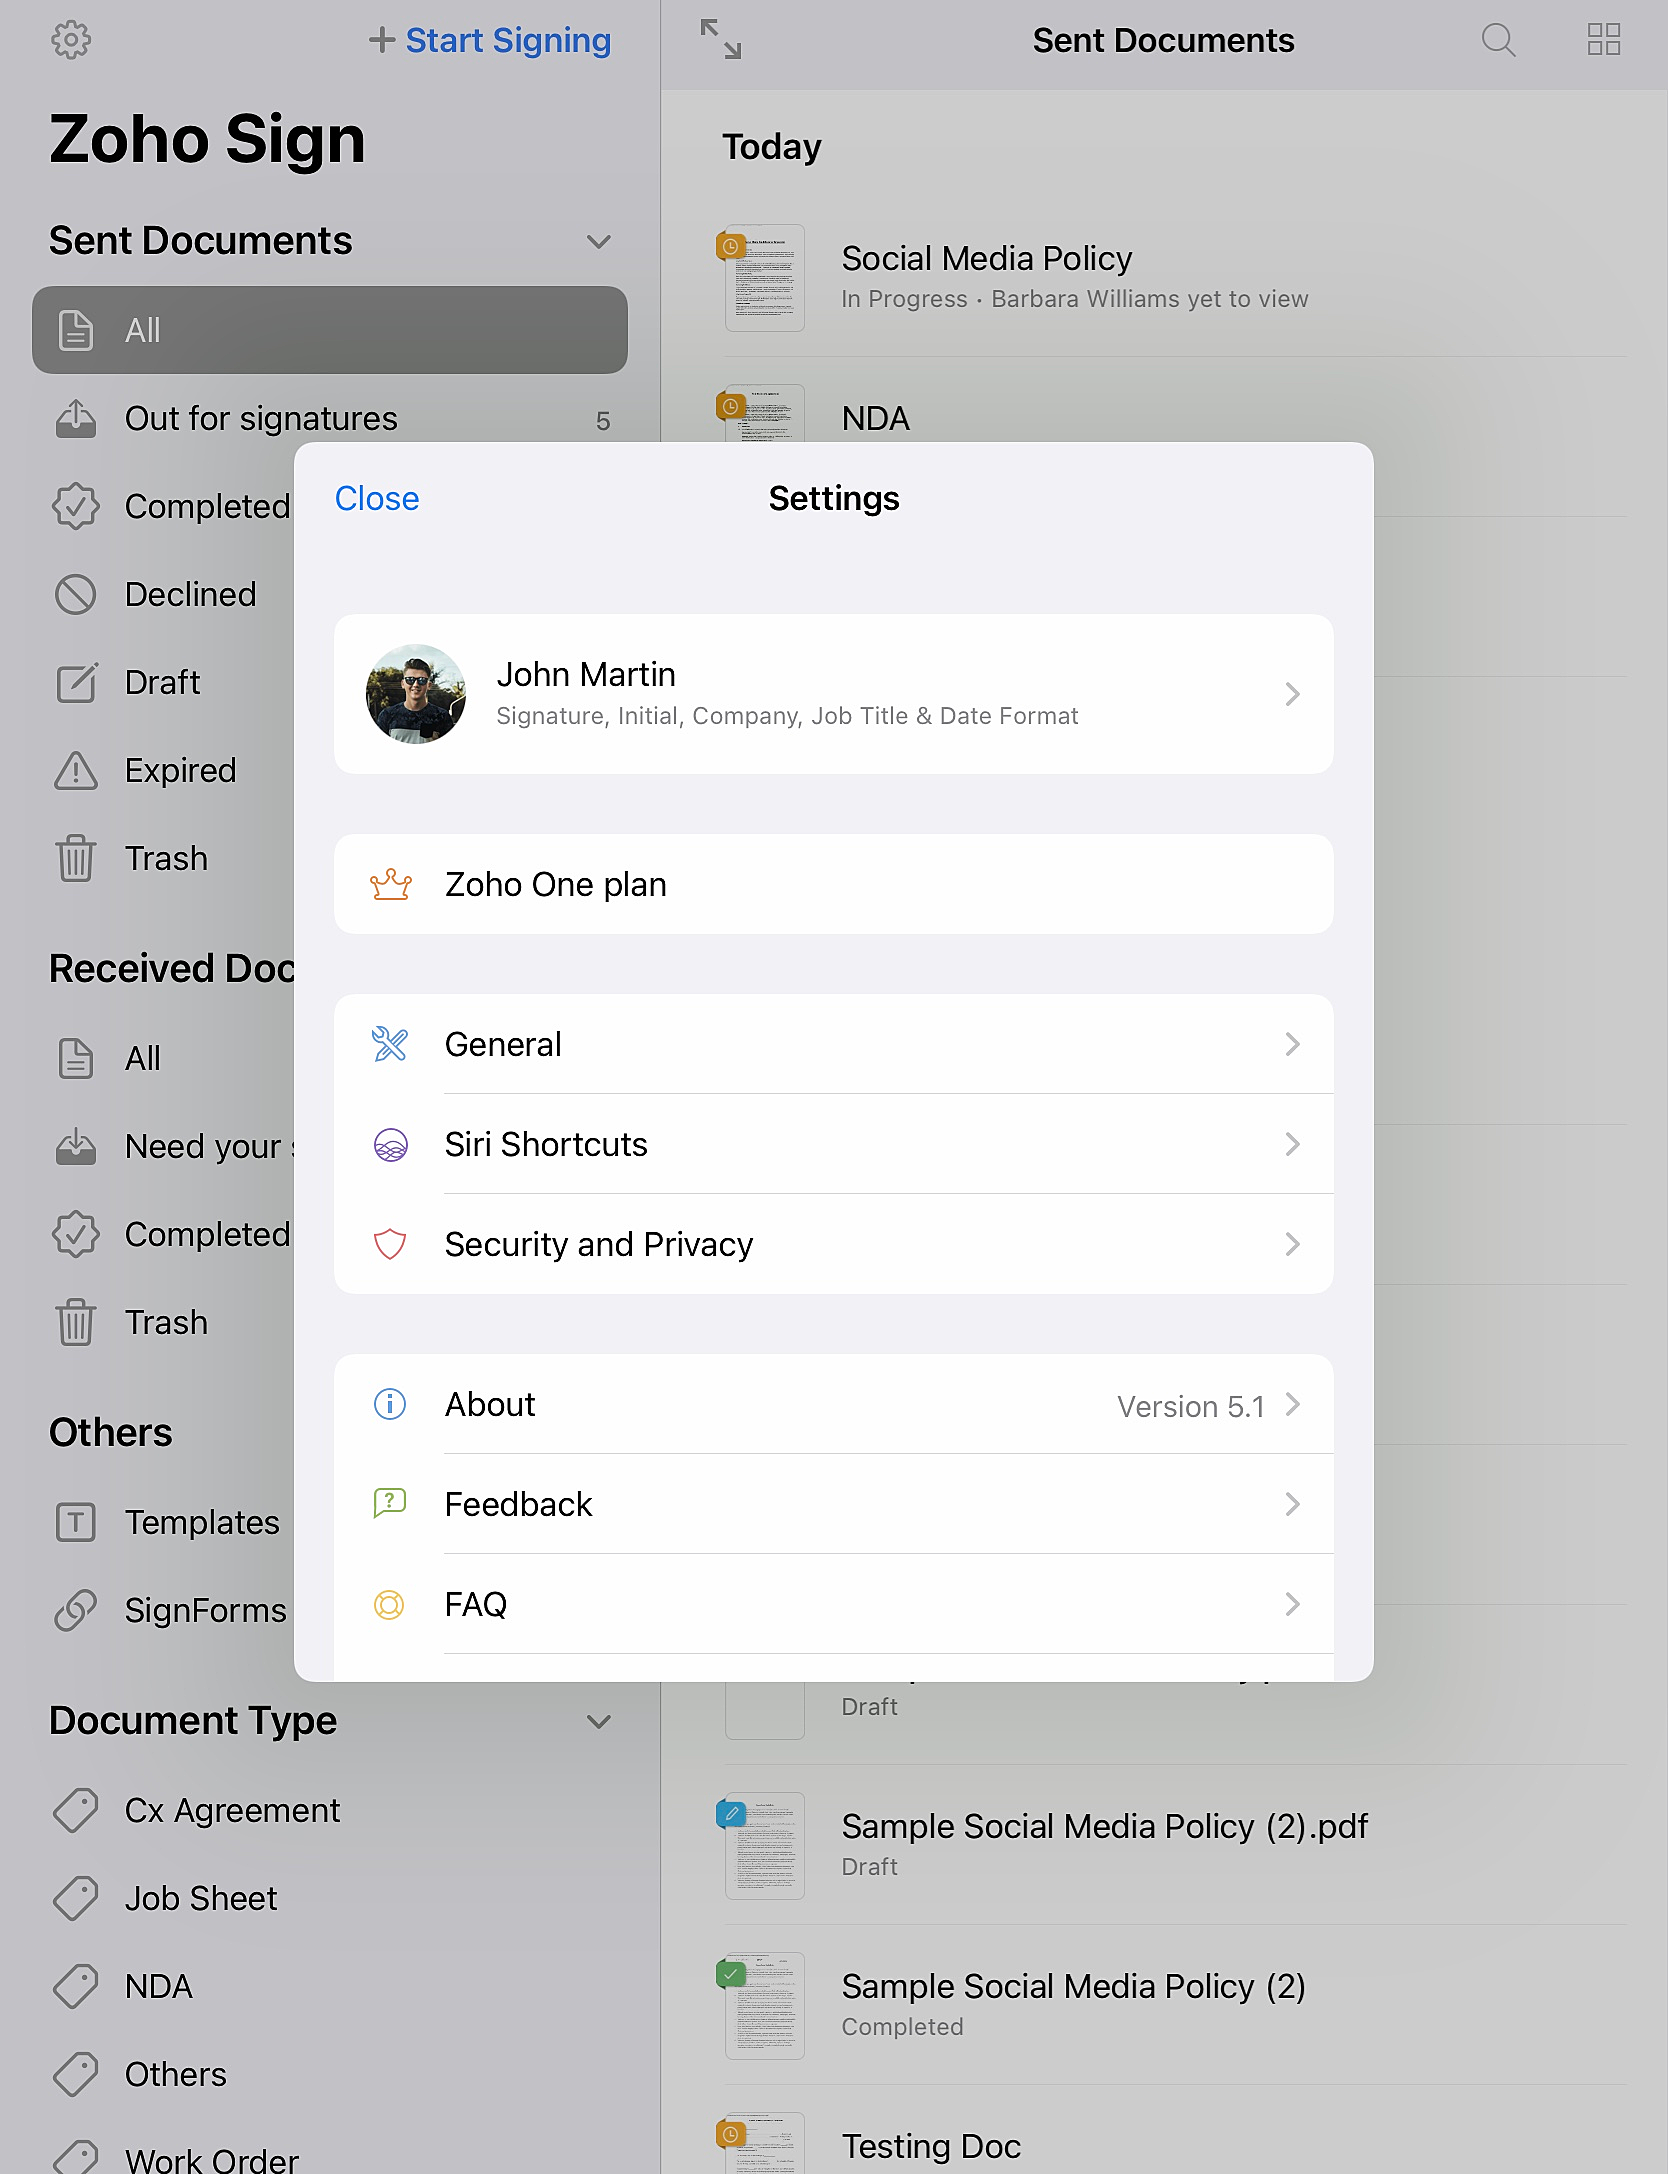This screenshot has width=1668, height=2174.
Task: Open Zoho One plan details
Action: click(833, 884)
